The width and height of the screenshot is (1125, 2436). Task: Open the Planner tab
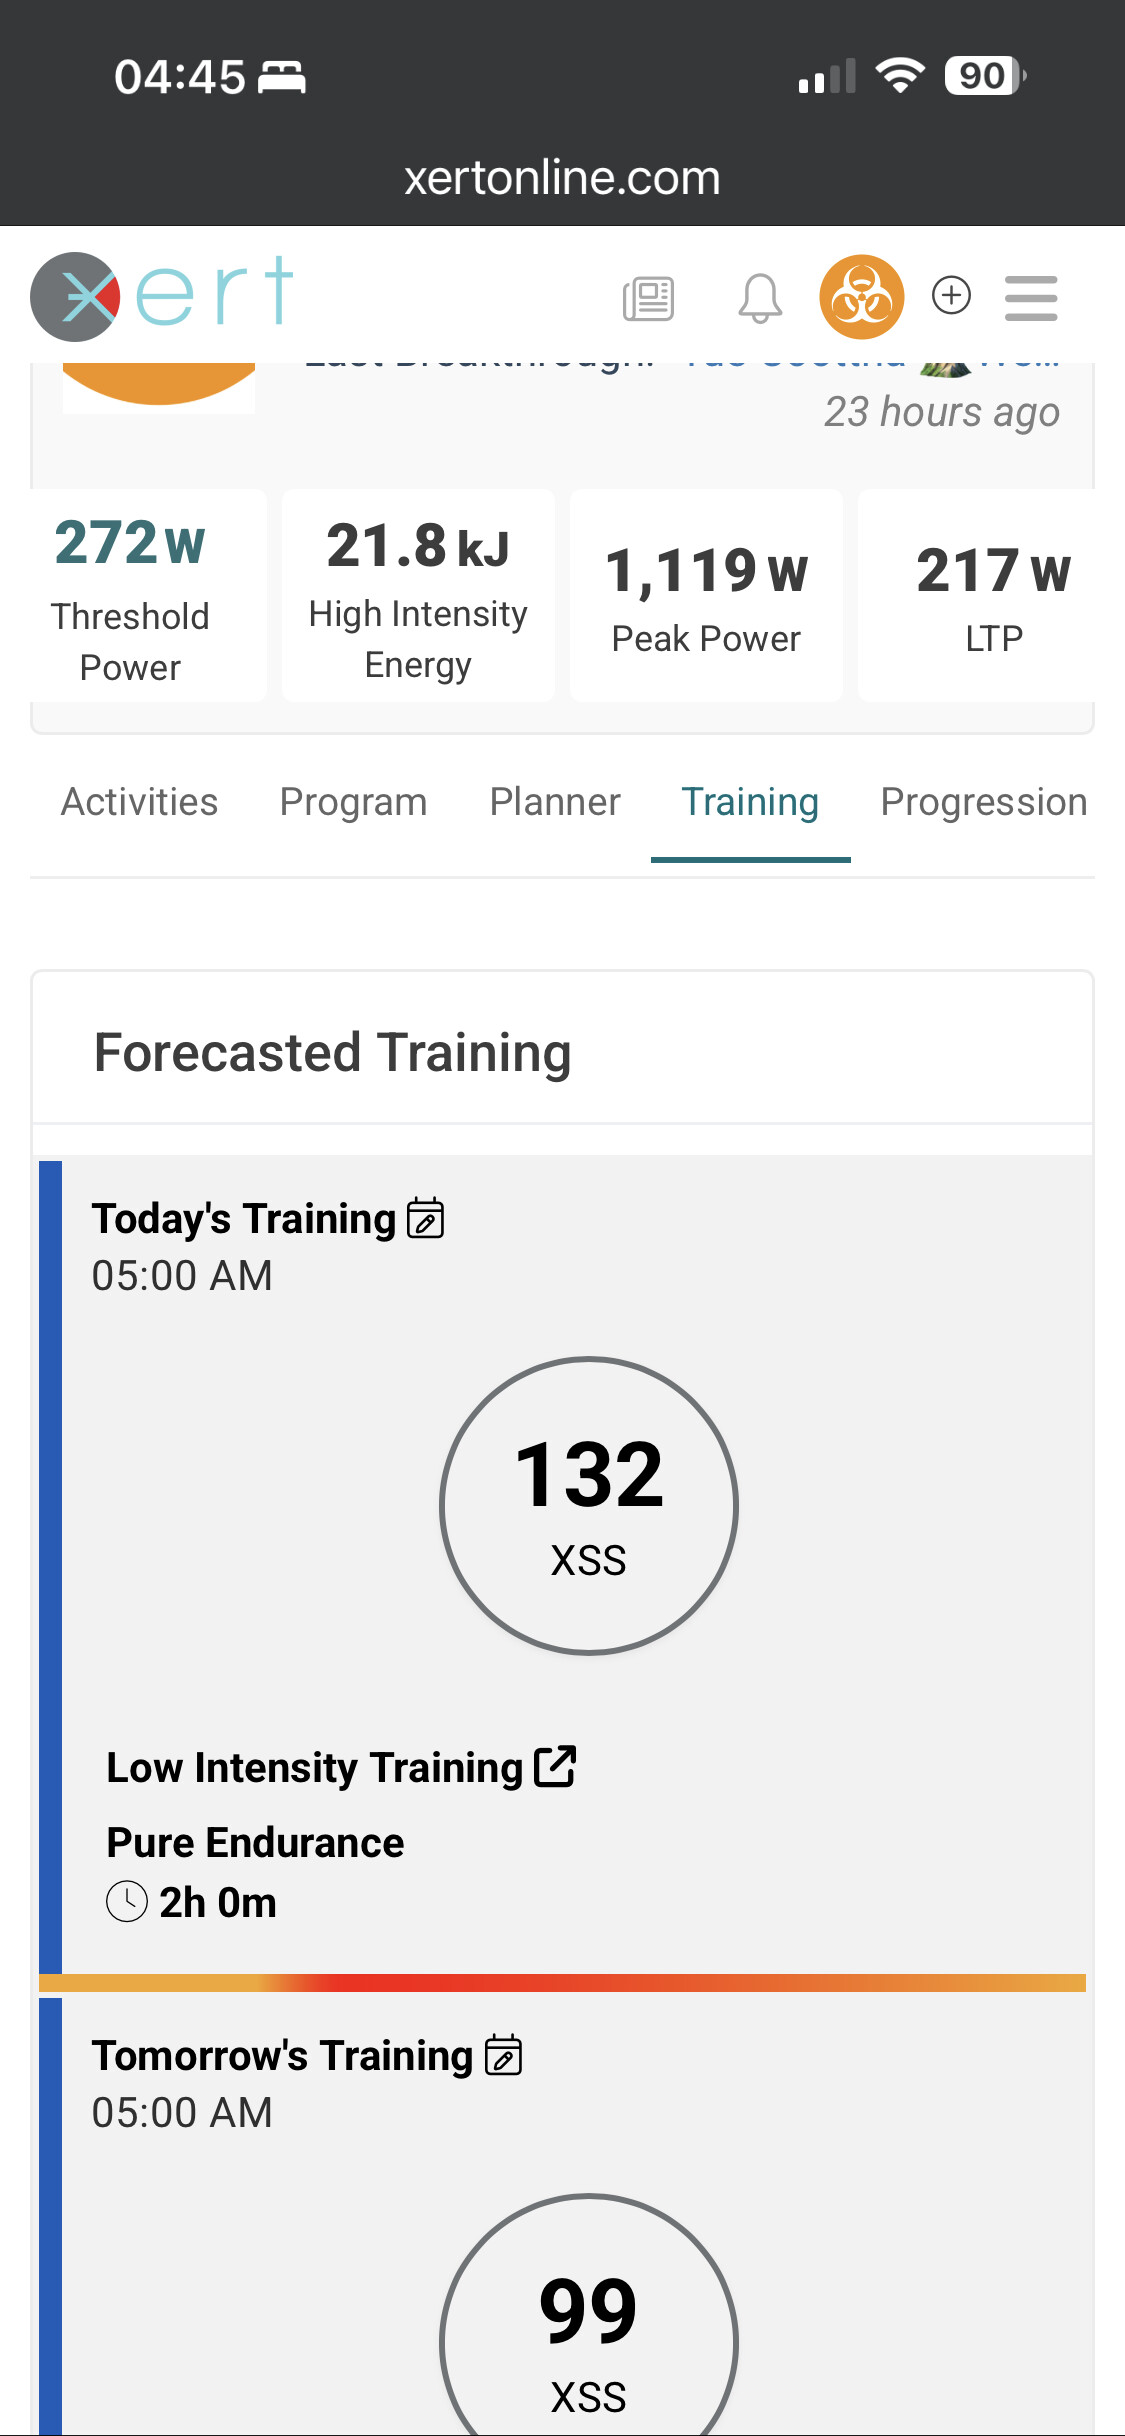coord(555,802)
